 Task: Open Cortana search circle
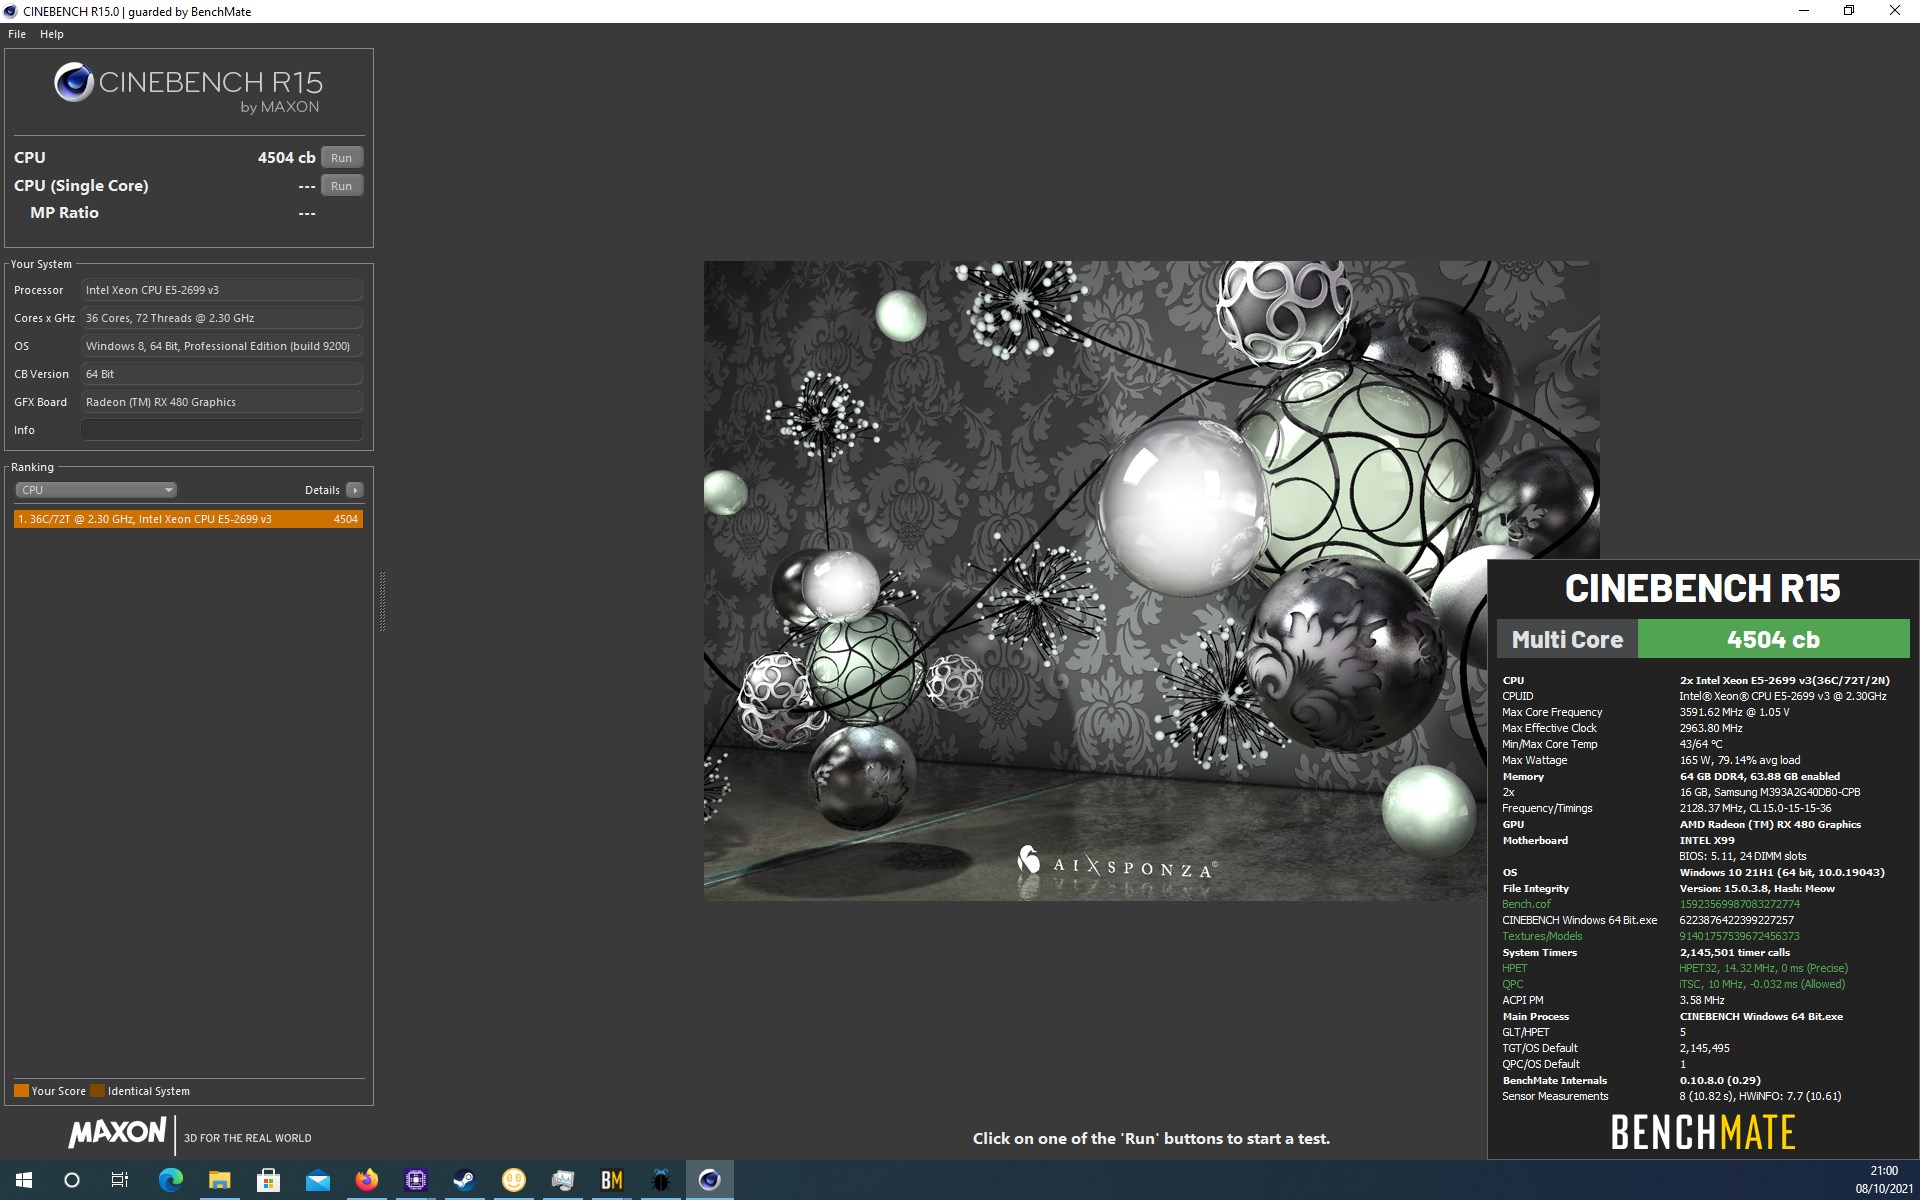click(72, 1180)
